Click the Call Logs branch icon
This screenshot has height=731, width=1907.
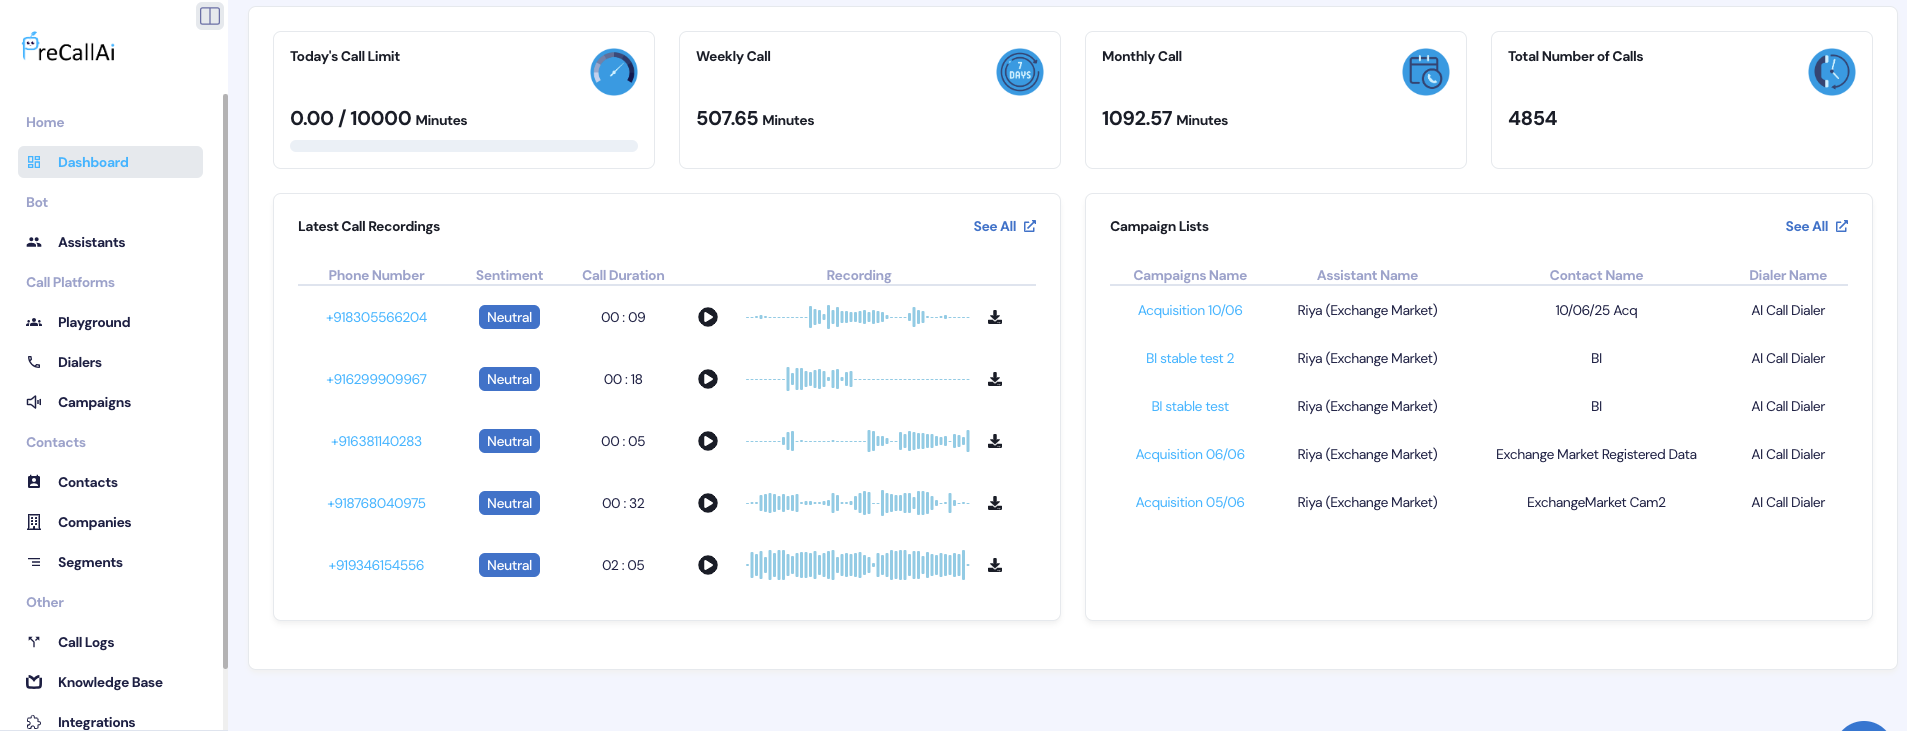pos(34,642)
